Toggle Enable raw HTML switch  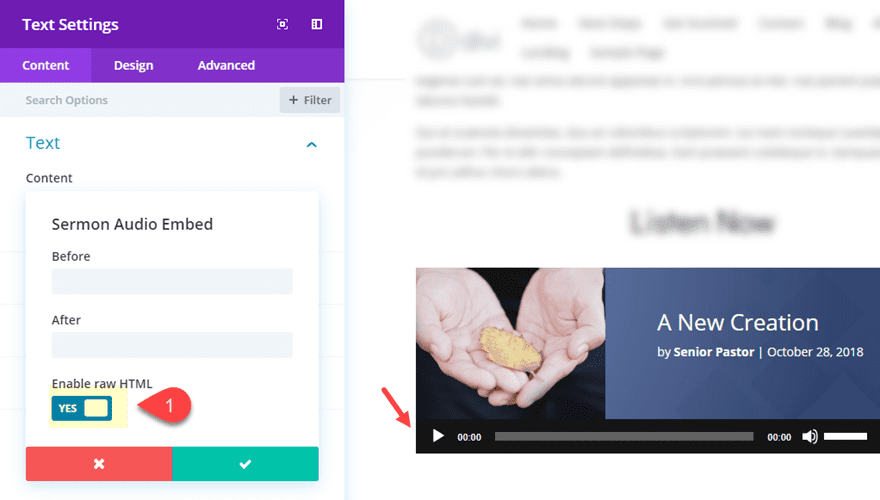click(82, 408)
